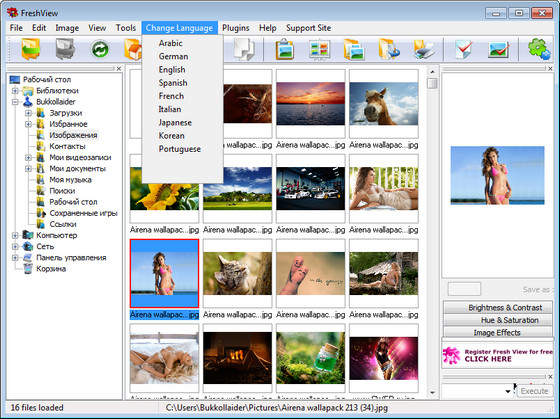Image resolution: width=560 pixels, height=419 pixels.
Task: Close the folder tree panel with its X
Action: [x=119, y=68]
